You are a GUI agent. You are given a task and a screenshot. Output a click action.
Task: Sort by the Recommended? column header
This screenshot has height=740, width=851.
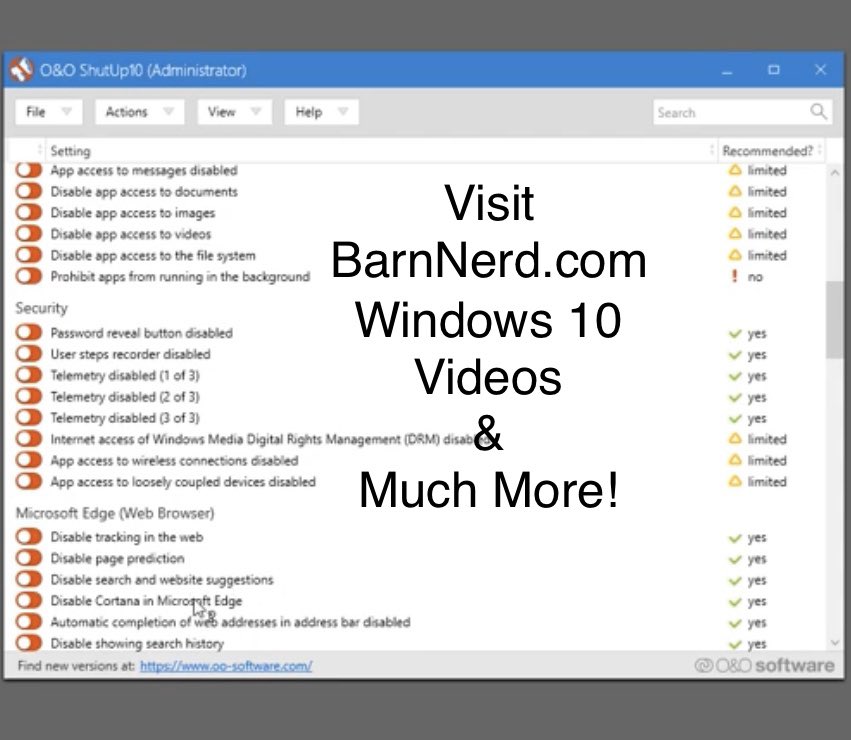(x=767, y=151)
